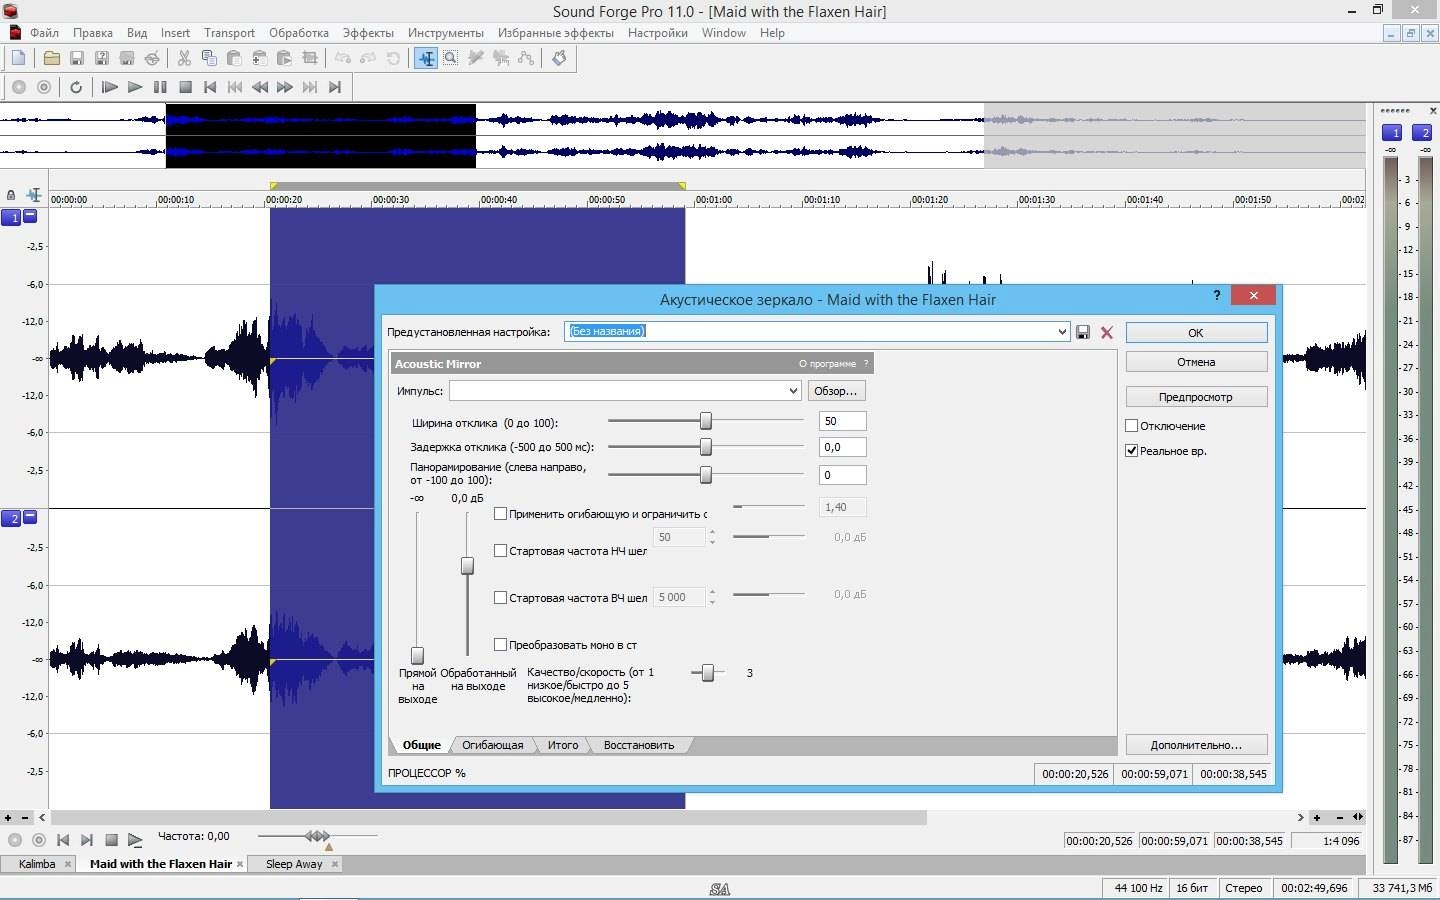Go to End in the transport toolbar
The width and height of the screenshot is (1440, 900).
pyautogui.click(x=335, y=87)
